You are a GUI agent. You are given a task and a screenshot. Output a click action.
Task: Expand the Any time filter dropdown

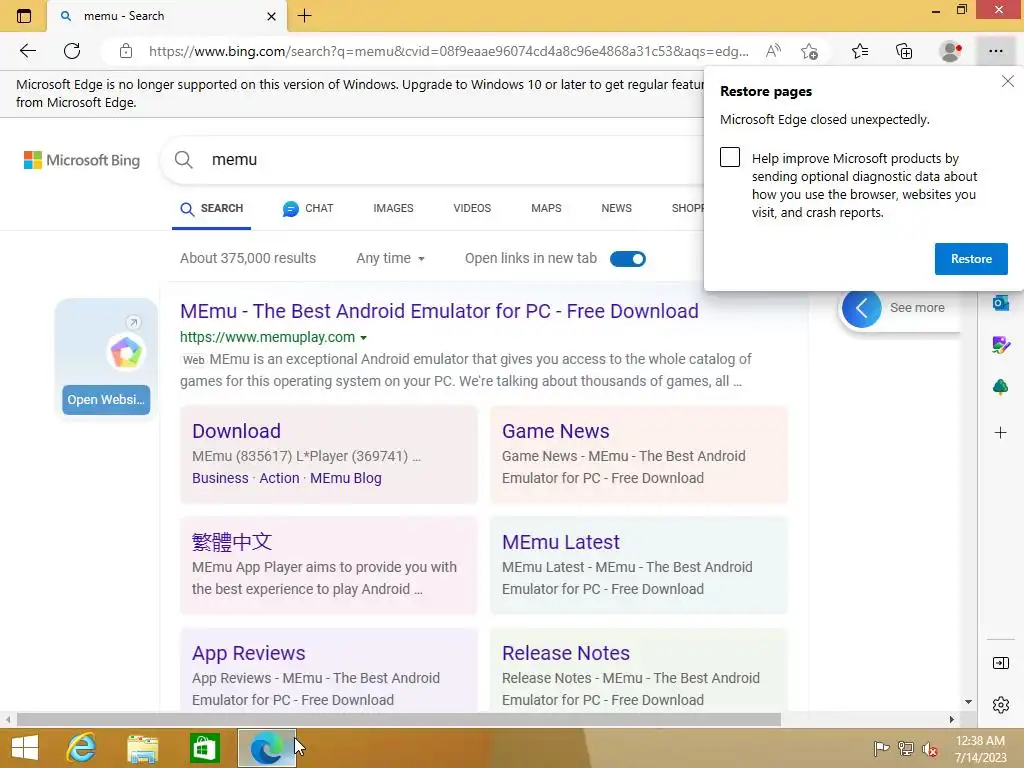(391, 259)
